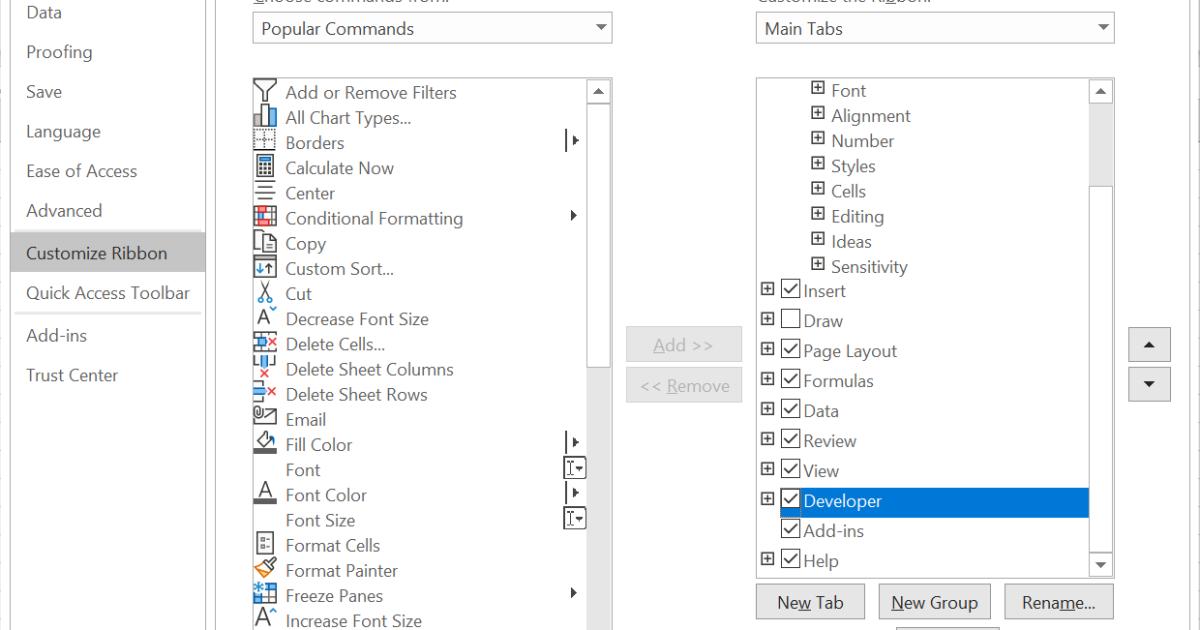Screen dimensions: 1200x630
Task: Click the move up arrow button
Action: pyautogui.click(x=1149, y=345)
